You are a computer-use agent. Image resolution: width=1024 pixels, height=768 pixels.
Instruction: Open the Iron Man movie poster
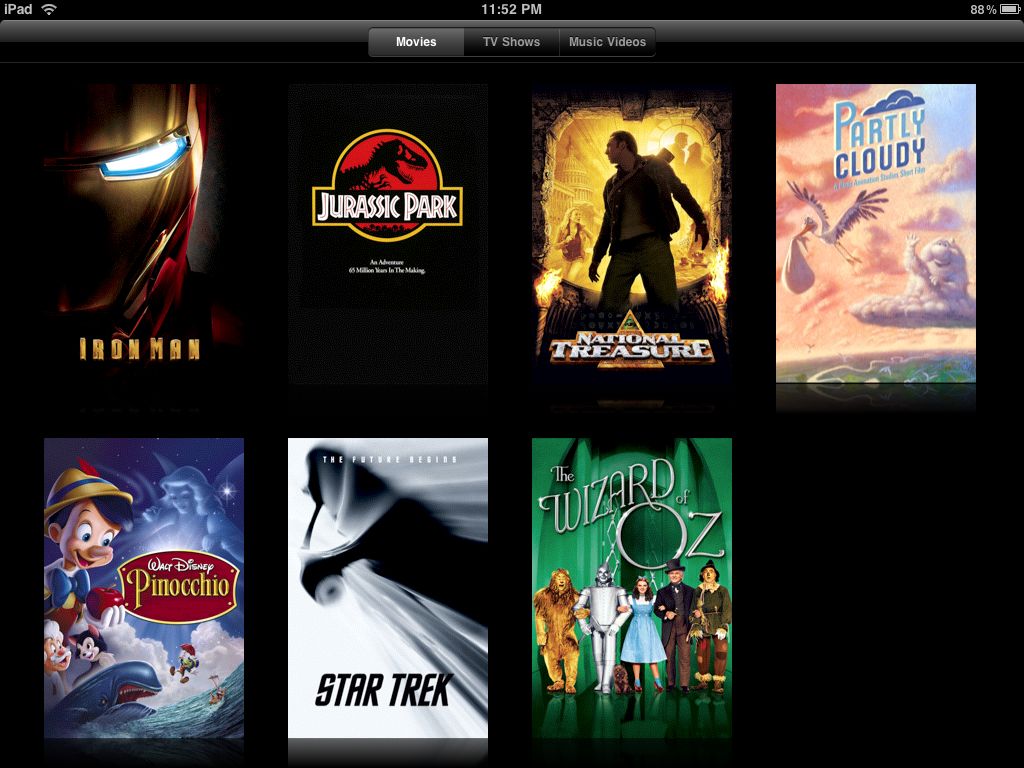[144, 234]
